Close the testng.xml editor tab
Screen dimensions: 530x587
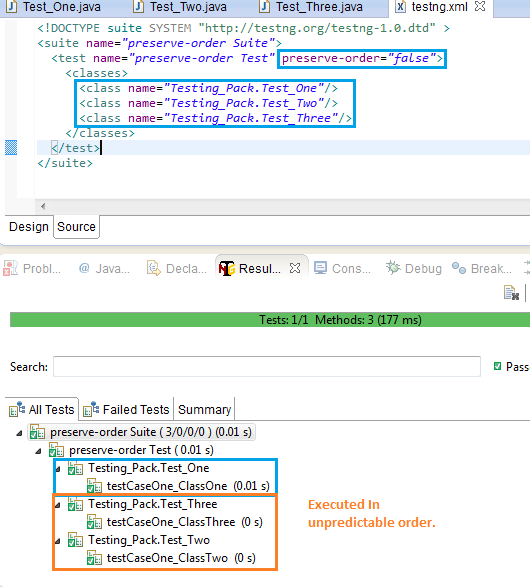click(x=480, y=6)
